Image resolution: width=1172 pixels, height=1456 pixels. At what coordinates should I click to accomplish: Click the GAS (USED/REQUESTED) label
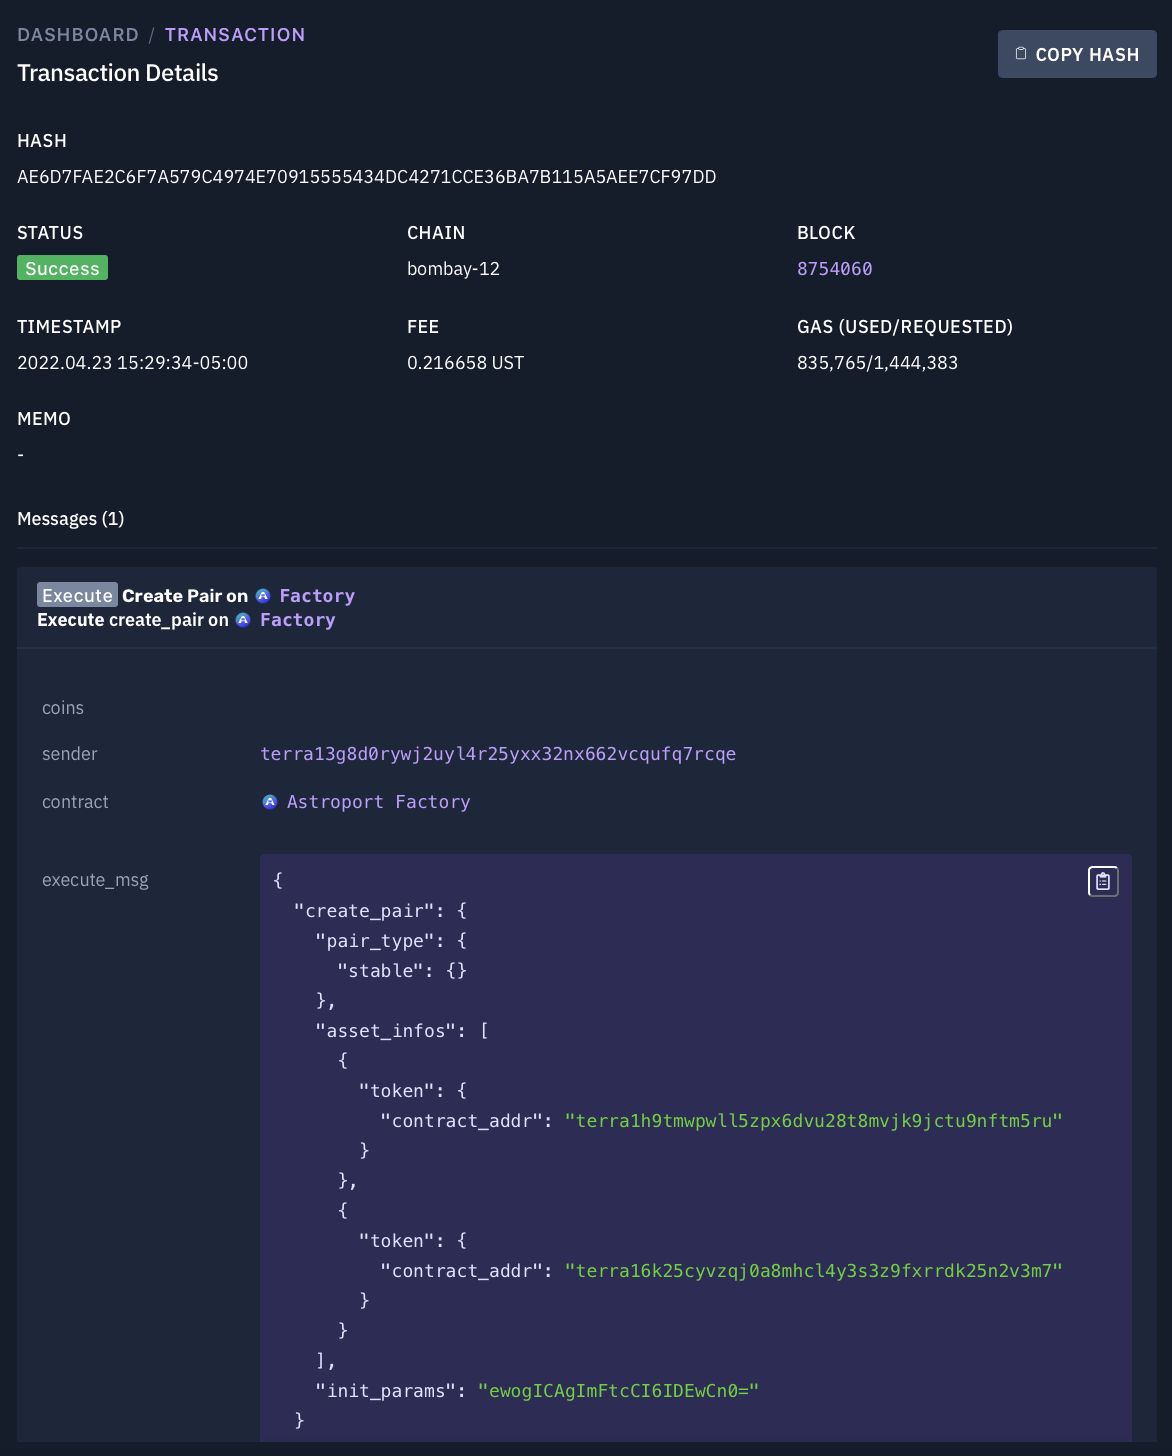point(905,327)
